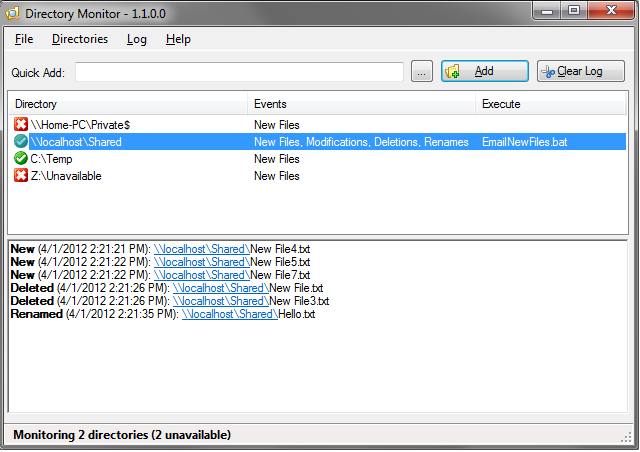Open the Directories menu

(x=80, y=39)
